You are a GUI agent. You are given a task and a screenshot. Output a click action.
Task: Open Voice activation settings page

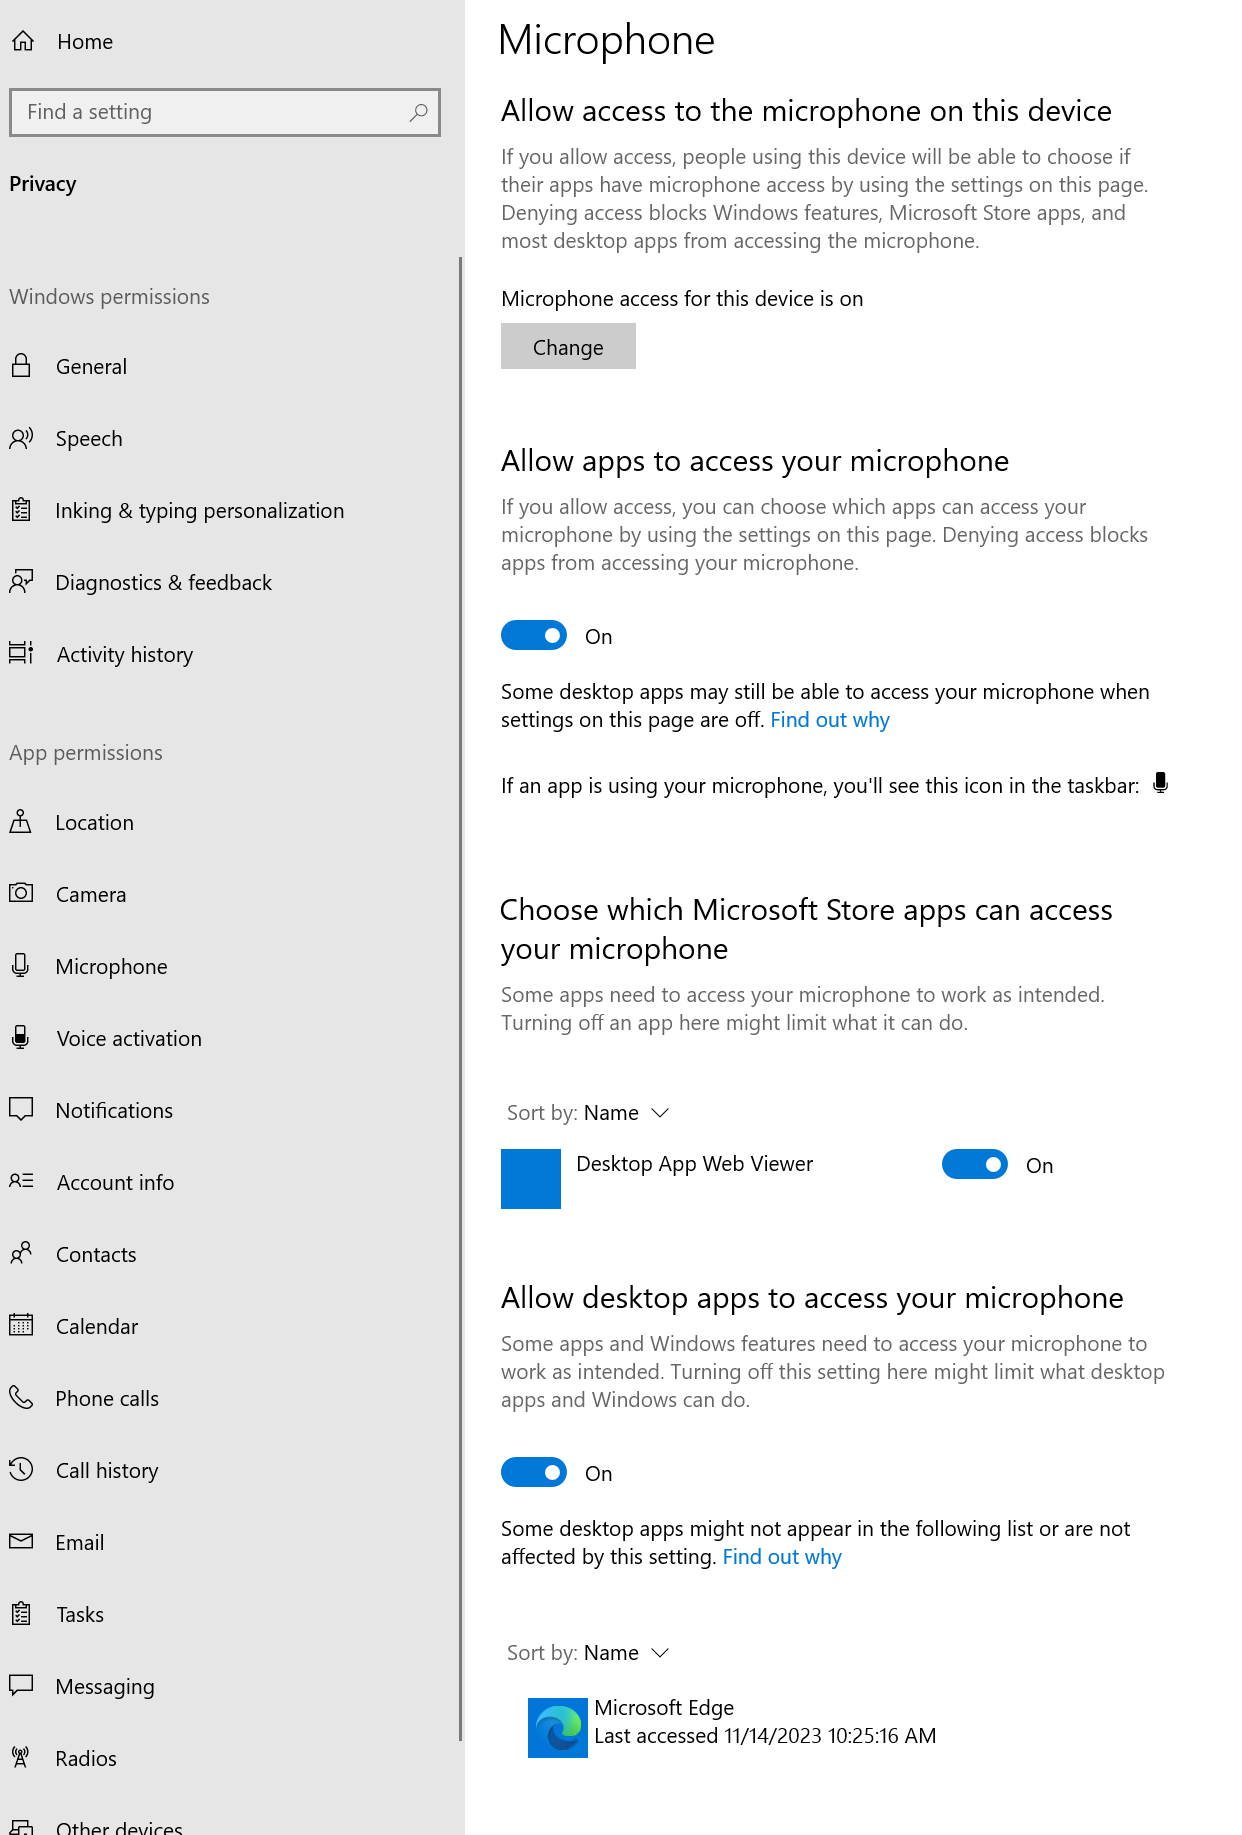(129, 1039)
